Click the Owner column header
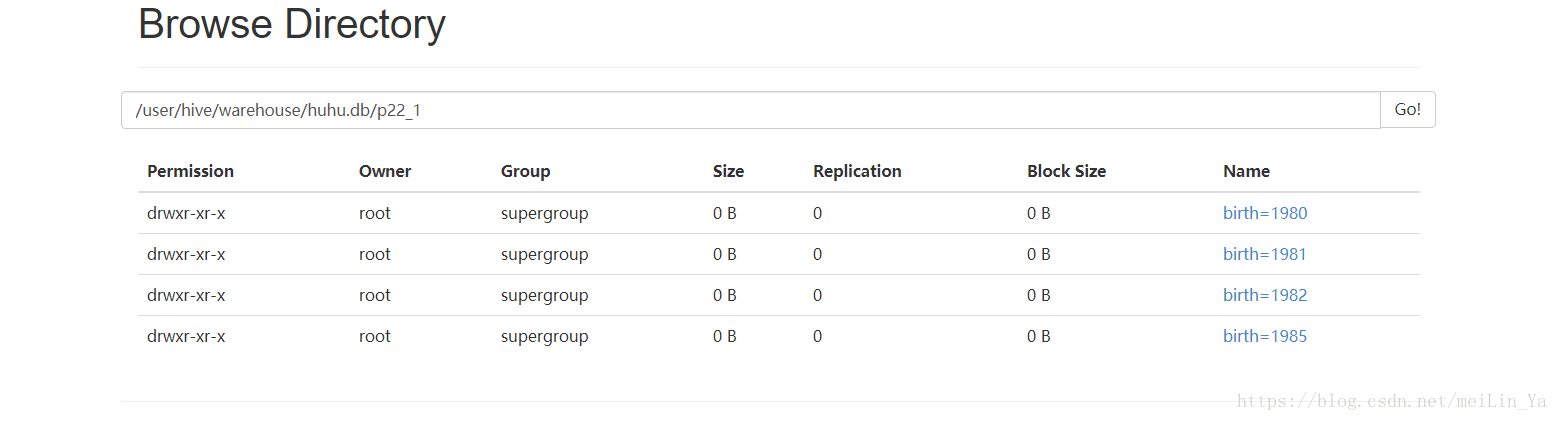The image size is (1558, 421). pyautogui.click(x=385, y=171)
